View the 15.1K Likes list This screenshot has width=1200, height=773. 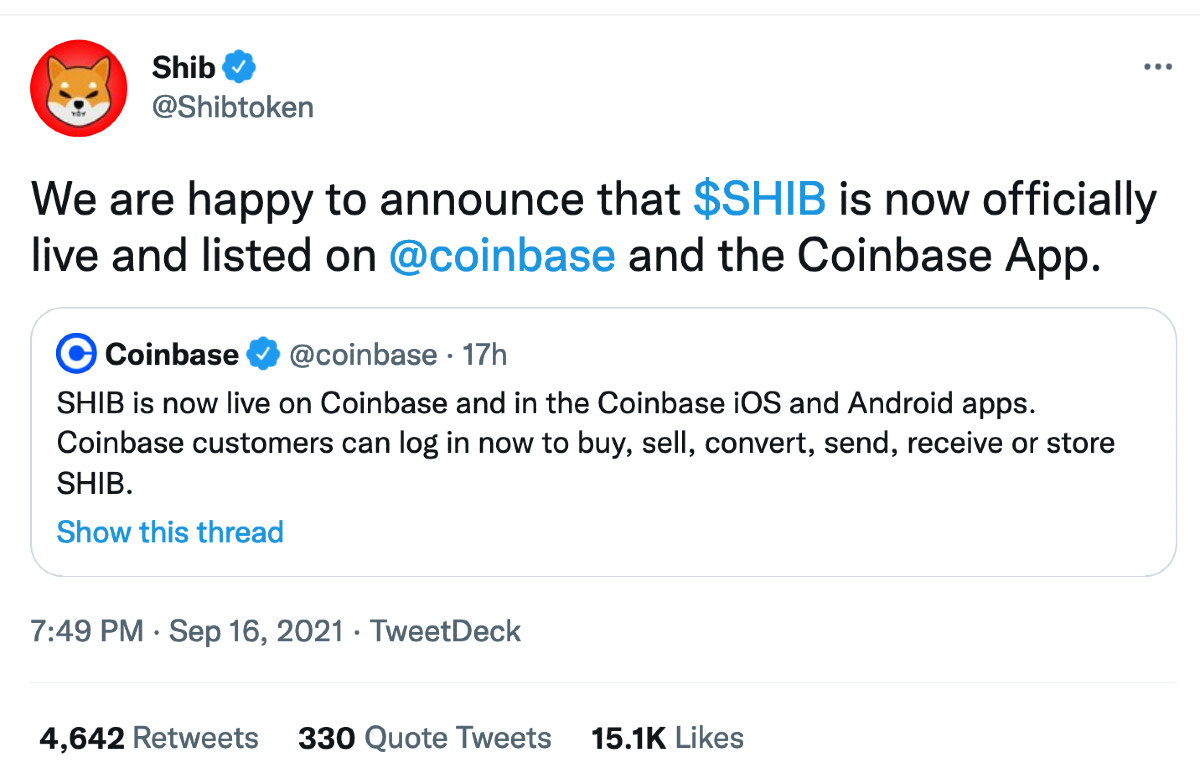667,738
